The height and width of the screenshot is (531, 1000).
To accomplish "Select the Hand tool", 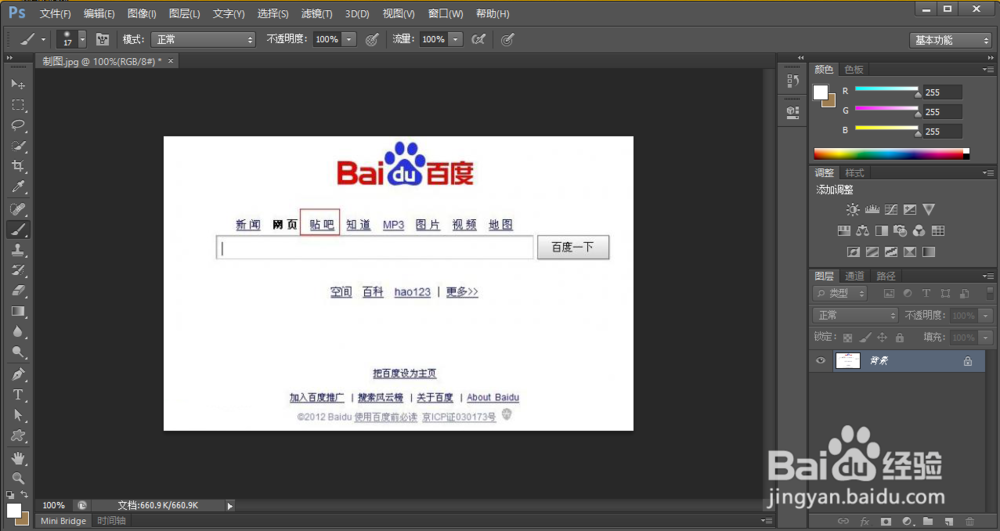I will (x=18, y=458).
